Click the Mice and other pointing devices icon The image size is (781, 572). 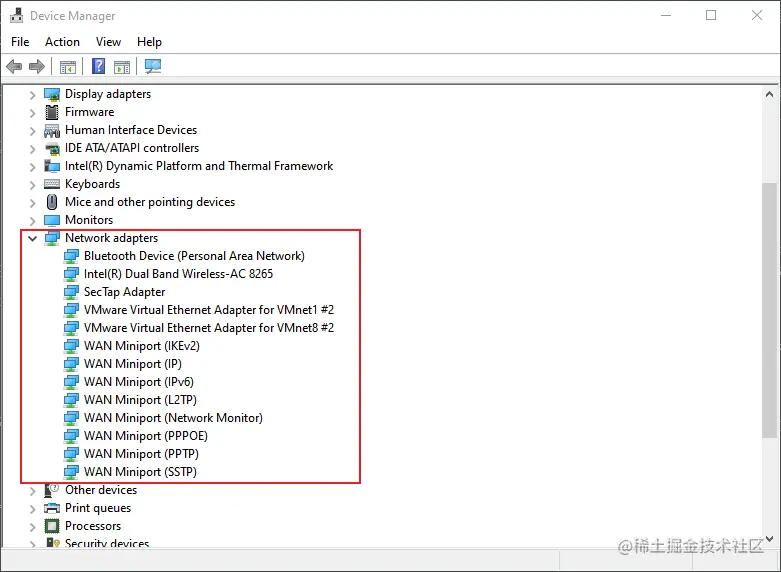[52, 202]
